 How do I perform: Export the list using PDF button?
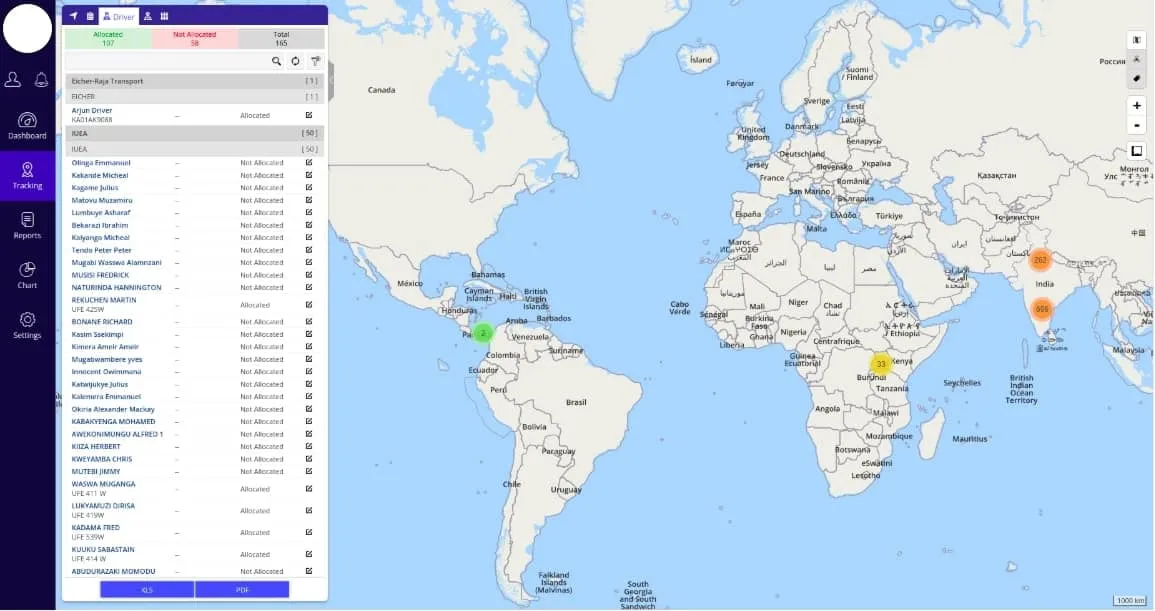242,590
